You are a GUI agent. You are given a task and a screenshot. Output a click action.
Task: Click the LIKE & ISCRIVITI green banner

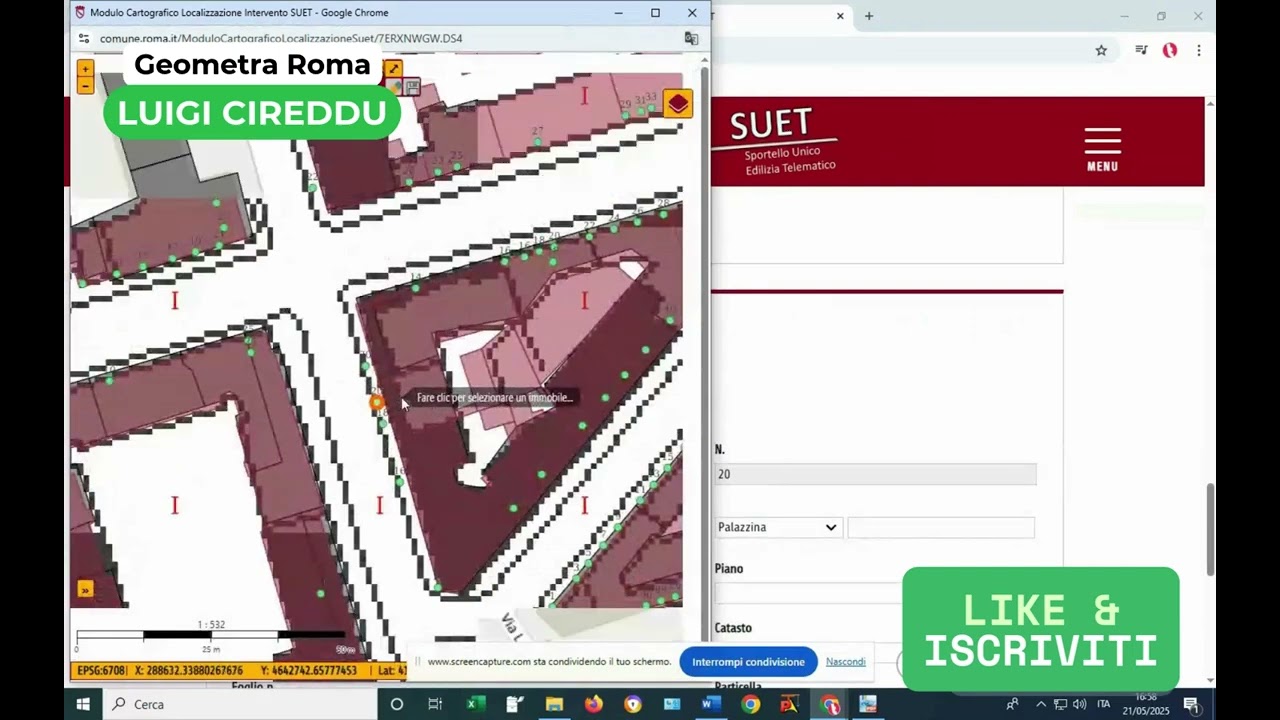coord(1041,629)
